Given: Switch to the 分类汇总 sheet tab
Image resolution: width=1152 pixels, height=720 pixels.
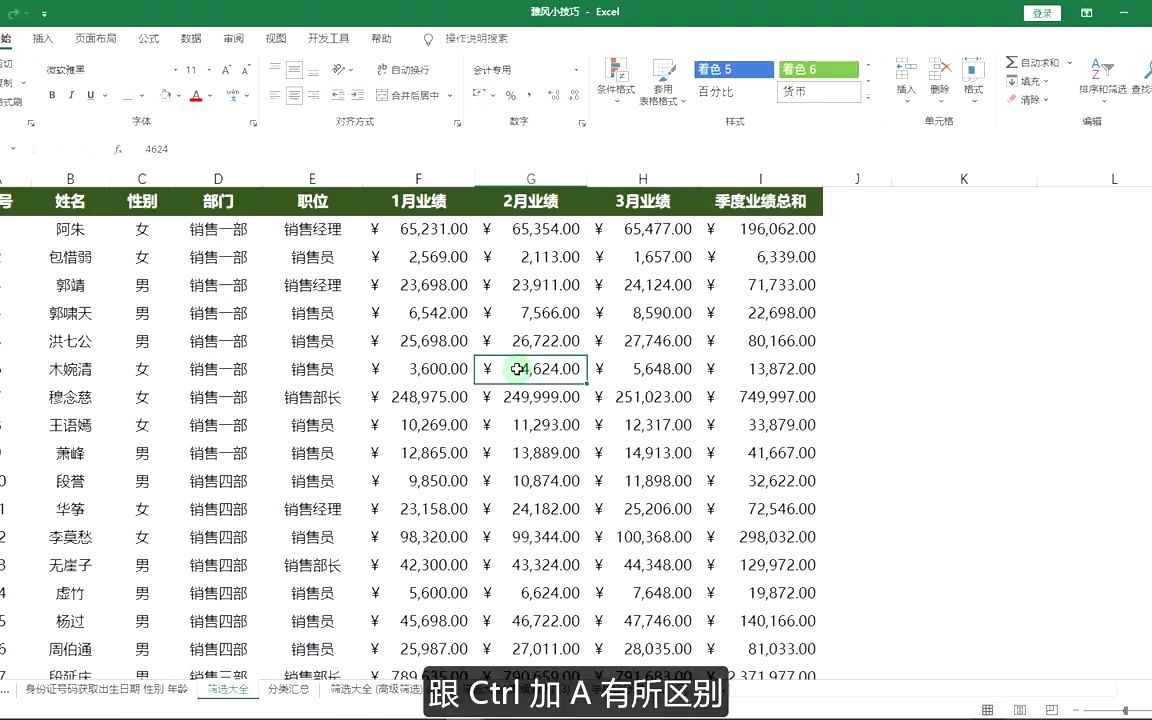Looking at the screenshot, I should tap(288, 689).
